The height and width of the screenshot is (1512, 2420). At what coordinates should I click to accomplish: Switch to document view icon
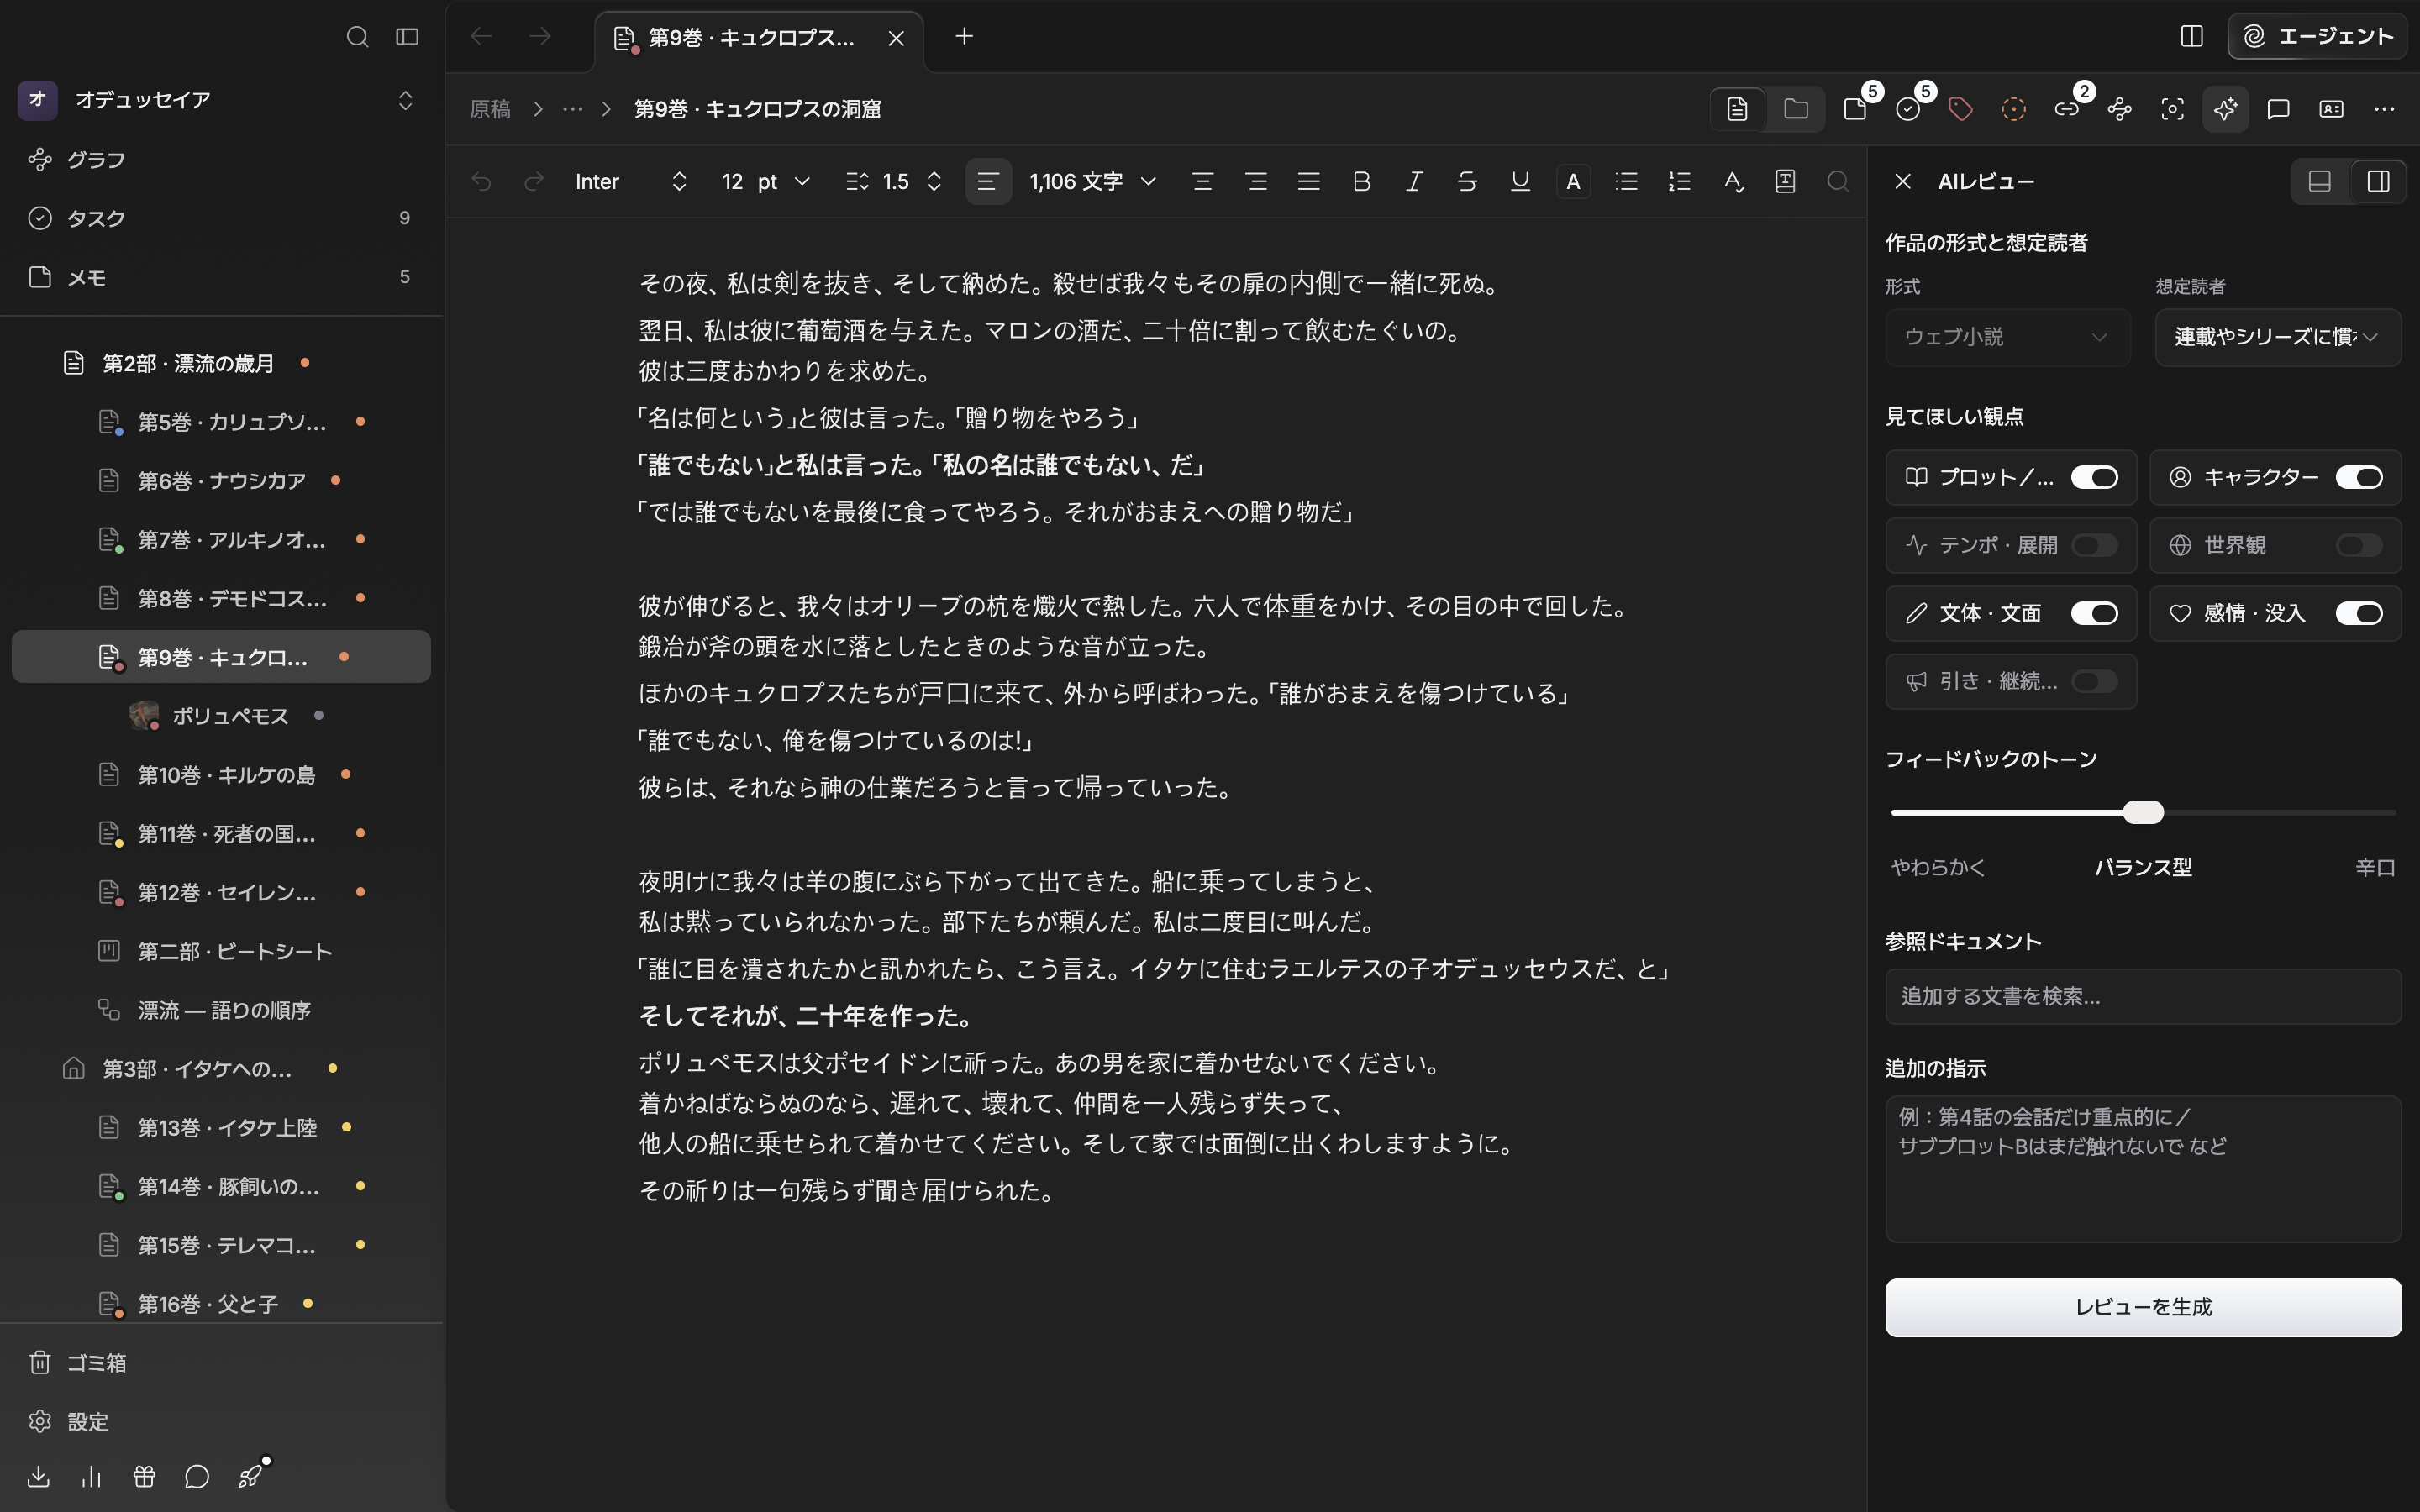pos(1737,109)
